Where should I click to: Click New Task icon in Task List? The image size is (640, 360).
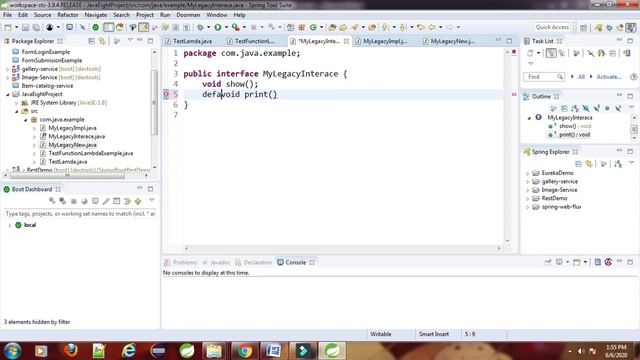click(x=530, y=53)
